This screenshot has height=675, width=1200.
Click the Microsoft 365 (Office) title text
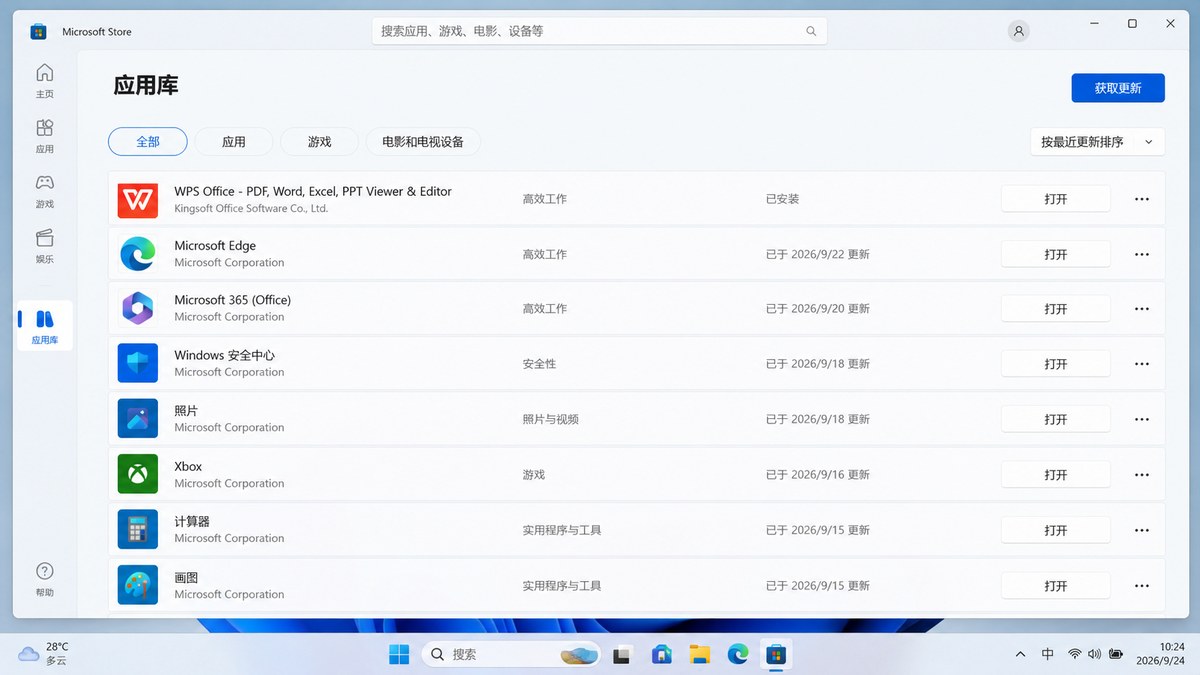[232, 300]
